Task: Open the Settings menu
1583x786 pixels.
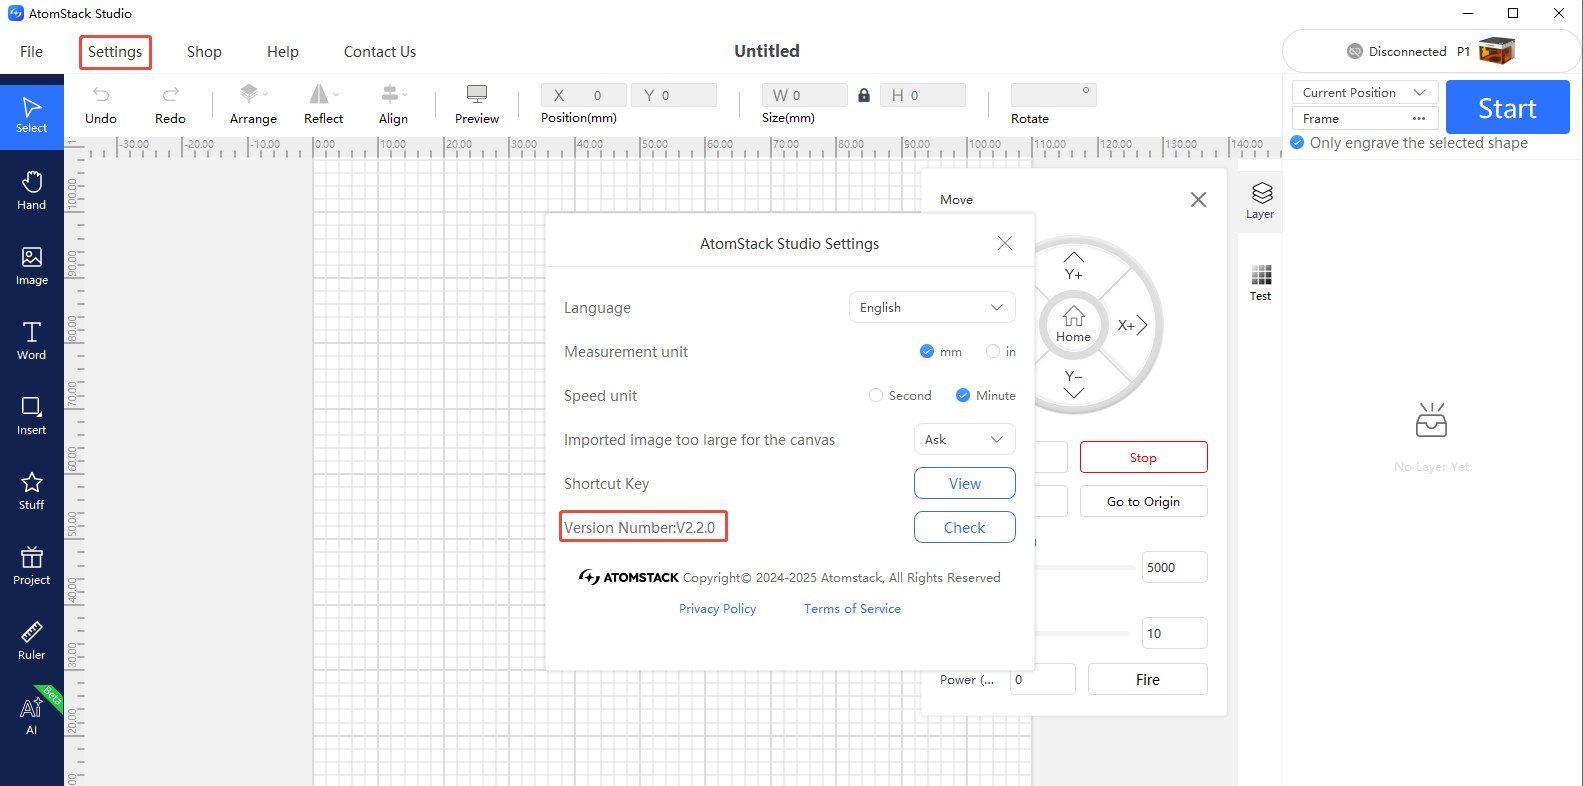Action: (x=115, y=52)
